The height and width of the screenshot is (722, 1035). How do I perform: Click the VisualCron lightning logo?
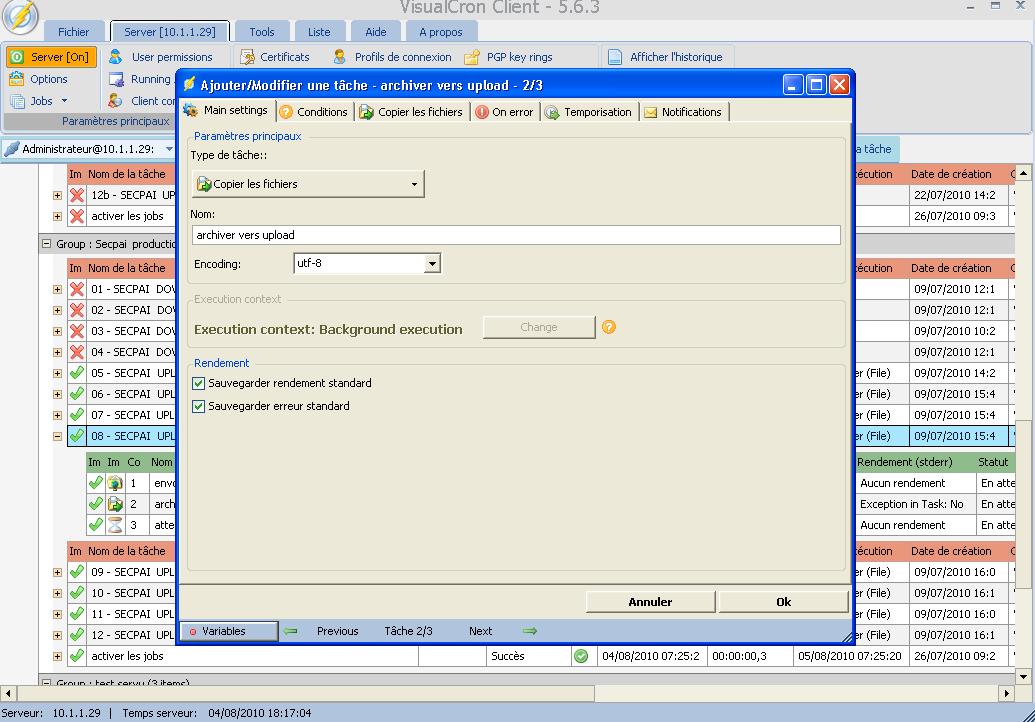click(19, 16)
